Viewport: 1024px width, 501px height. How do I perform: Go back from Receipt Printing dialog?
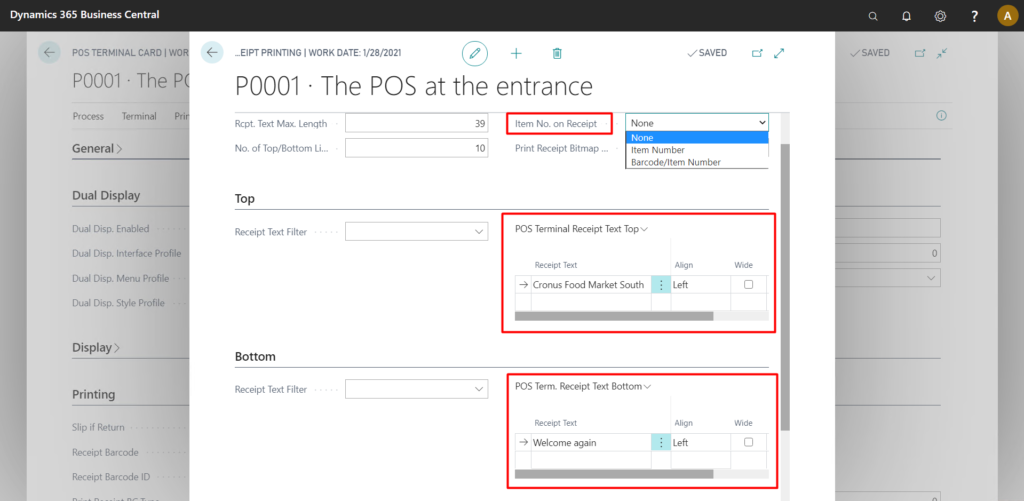(x=212, y=53)
